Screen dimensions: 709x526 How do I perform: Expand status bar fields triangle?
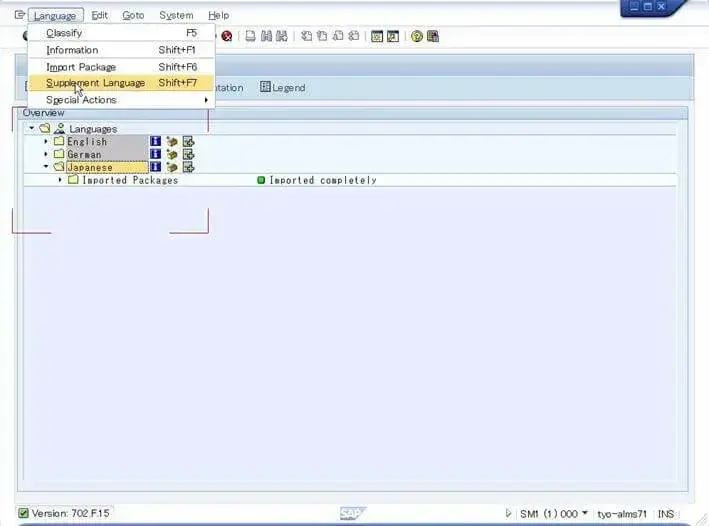pyautogui.click(x=508, y=513)
